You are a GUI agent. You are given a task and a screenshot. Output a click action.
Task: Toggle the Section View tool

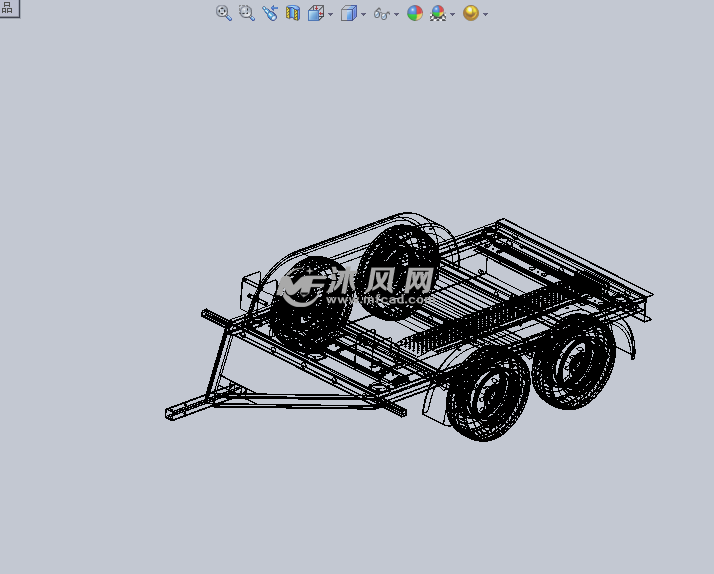click(293, 13)
